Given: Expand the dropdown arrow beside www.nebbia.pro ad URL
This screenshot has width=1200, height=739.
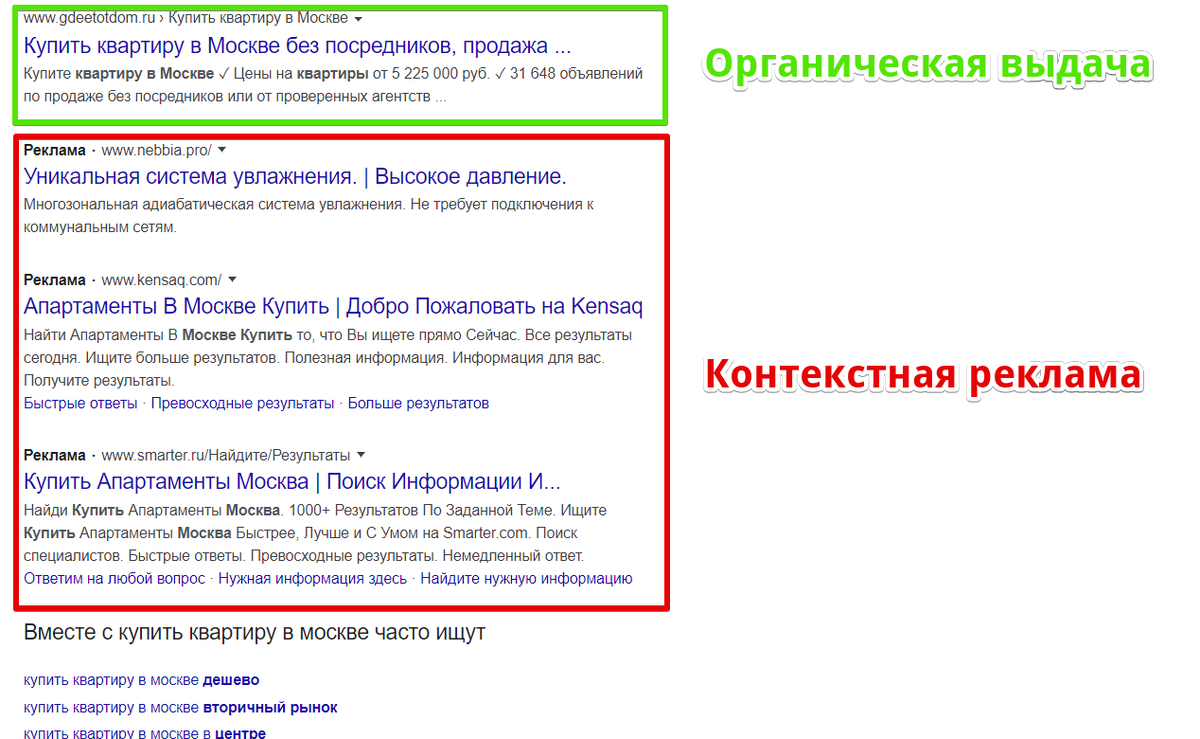Looking at the screenshot, I should [x=221, y=150].
